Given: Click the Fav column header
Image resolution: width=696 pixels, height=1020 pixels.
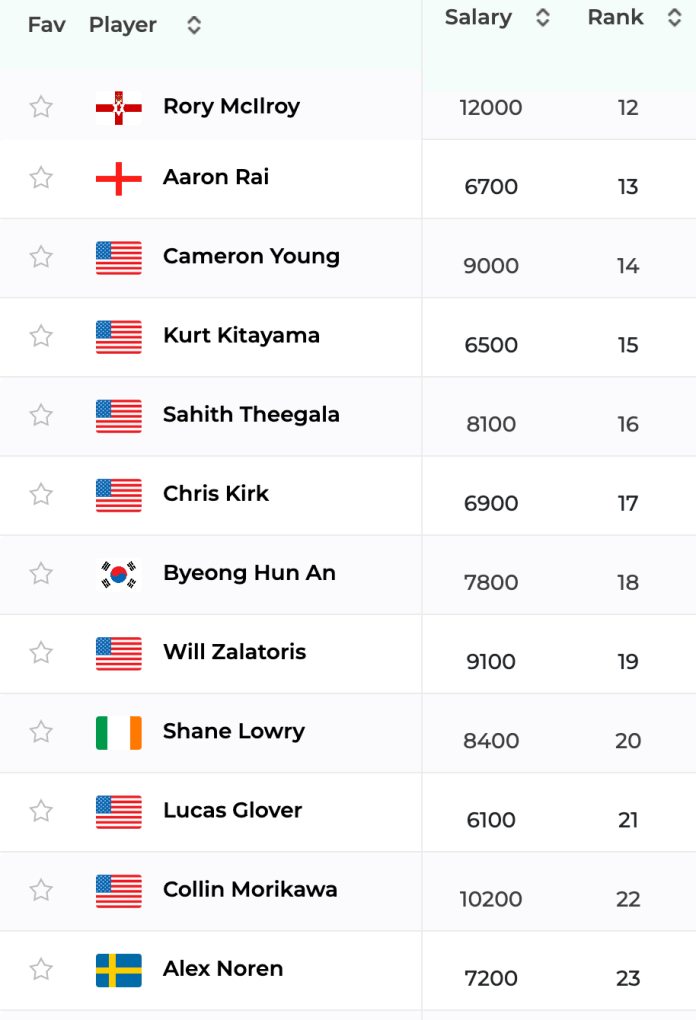Looking at the screenshot, I should pyautogui.click(x=46, y=26).
